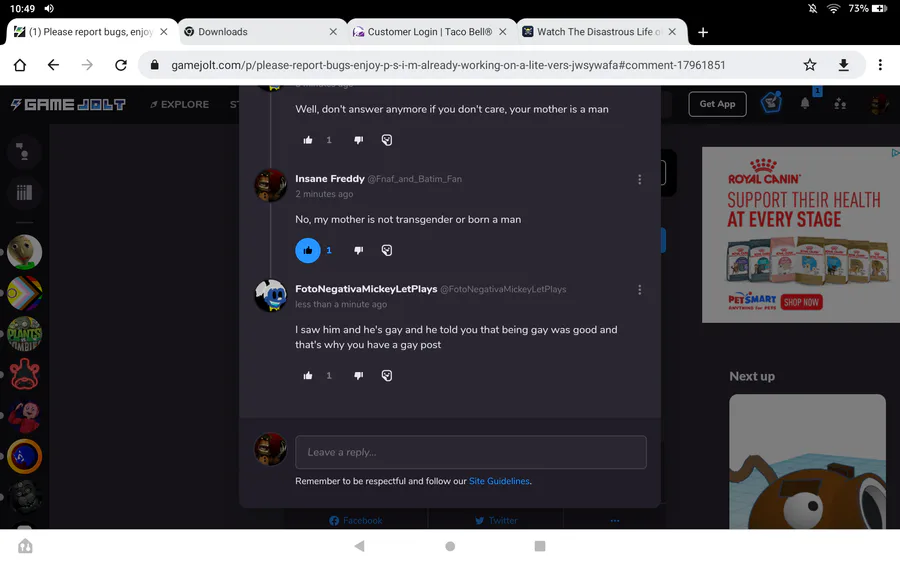900x563 pixels.
Task: Open the Royal Canin advertisement
Action: 801,235
